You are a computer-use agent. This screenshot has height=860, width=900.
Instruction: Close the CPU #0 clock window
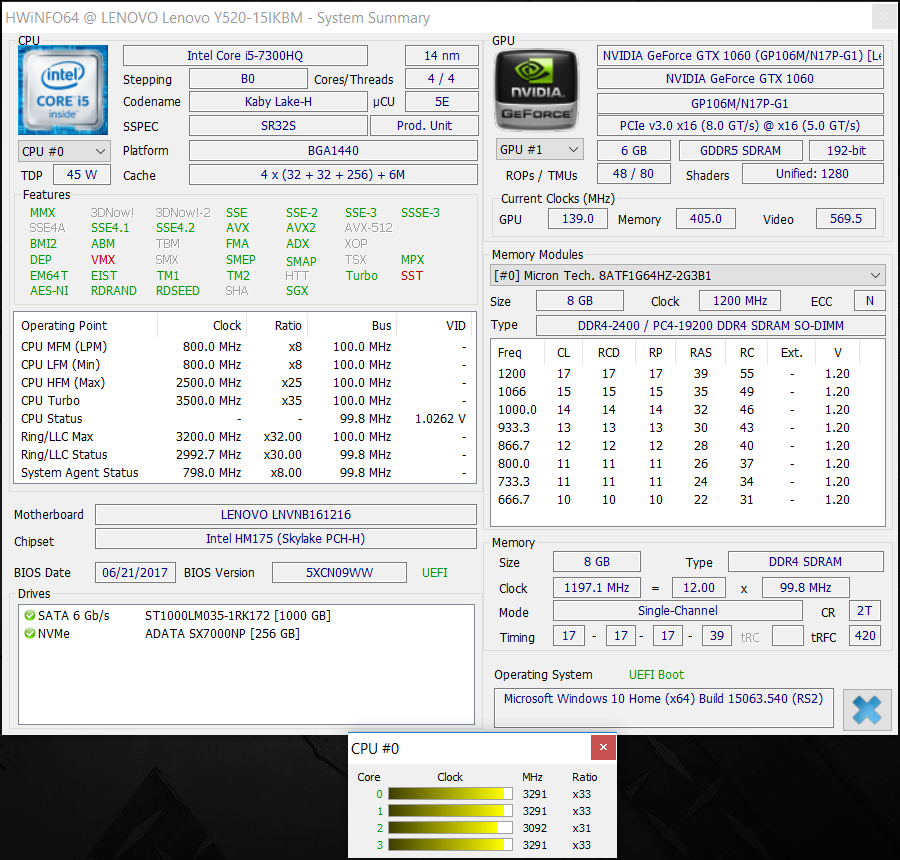603,747
